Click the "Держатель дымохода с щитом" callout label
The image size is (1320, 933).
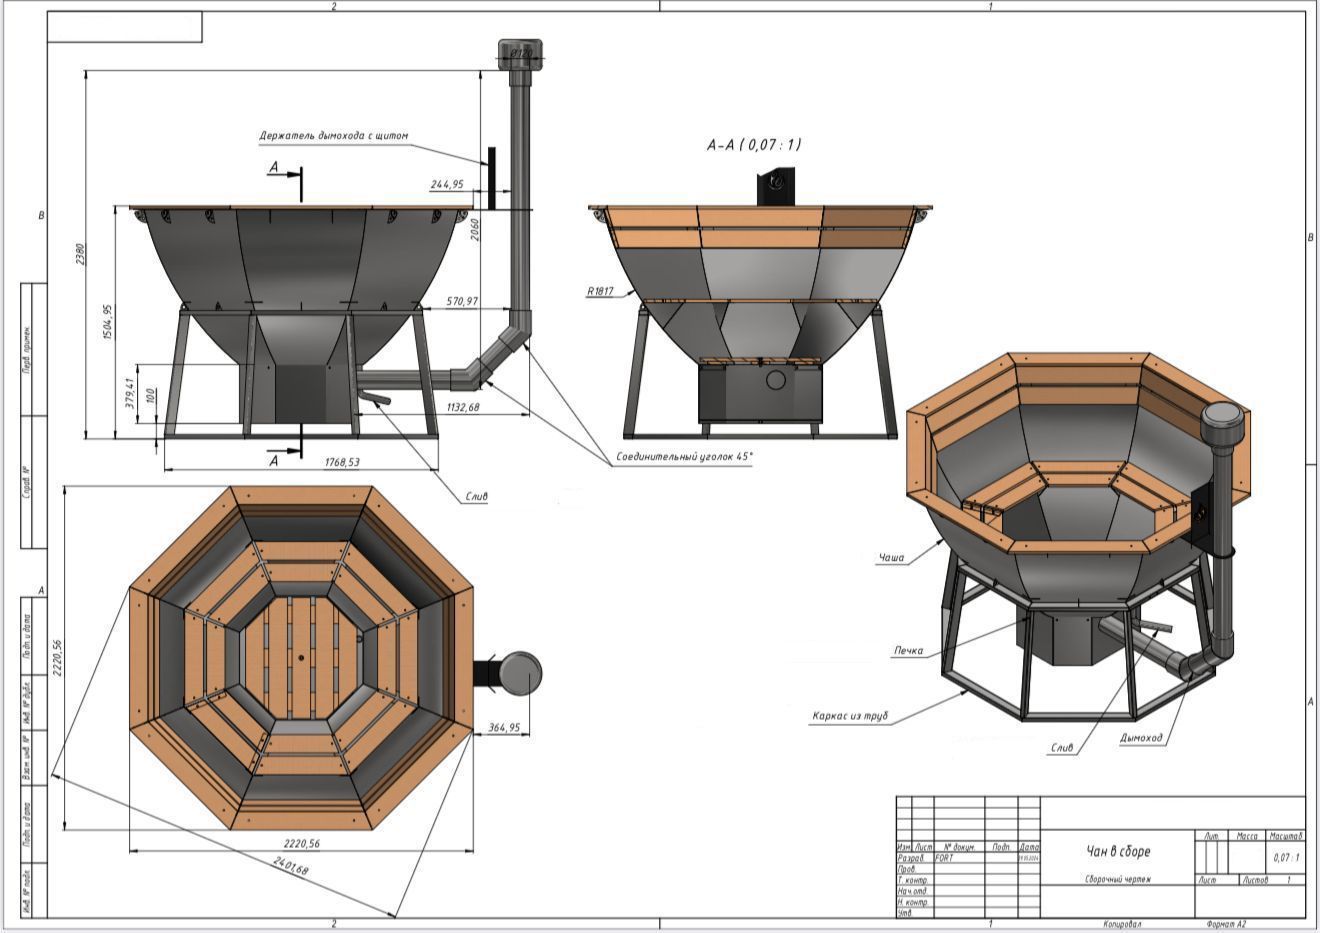click(x=333, y=136)
